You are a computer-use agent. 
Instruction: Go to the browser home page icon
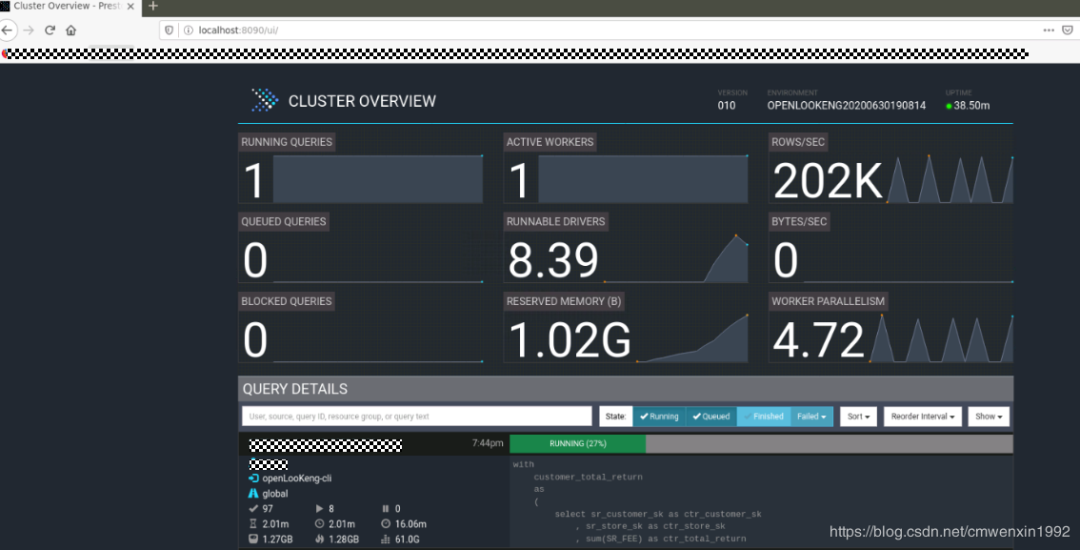[x=71, y=30]
